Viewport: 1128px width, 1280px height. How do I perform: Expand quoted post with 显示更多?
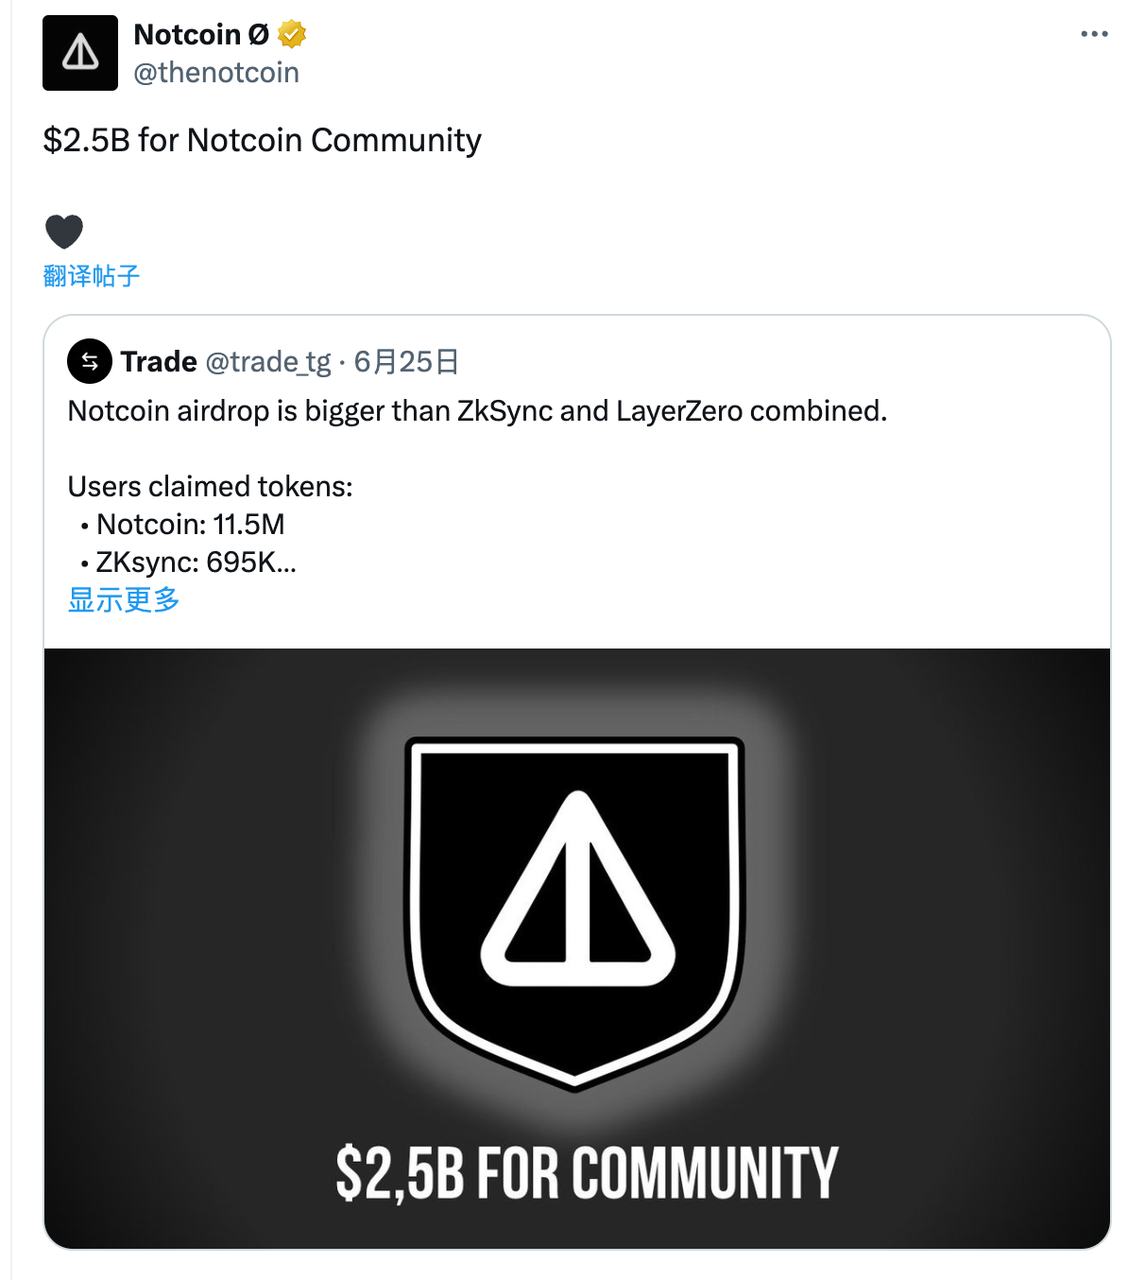tap(123, 600)
